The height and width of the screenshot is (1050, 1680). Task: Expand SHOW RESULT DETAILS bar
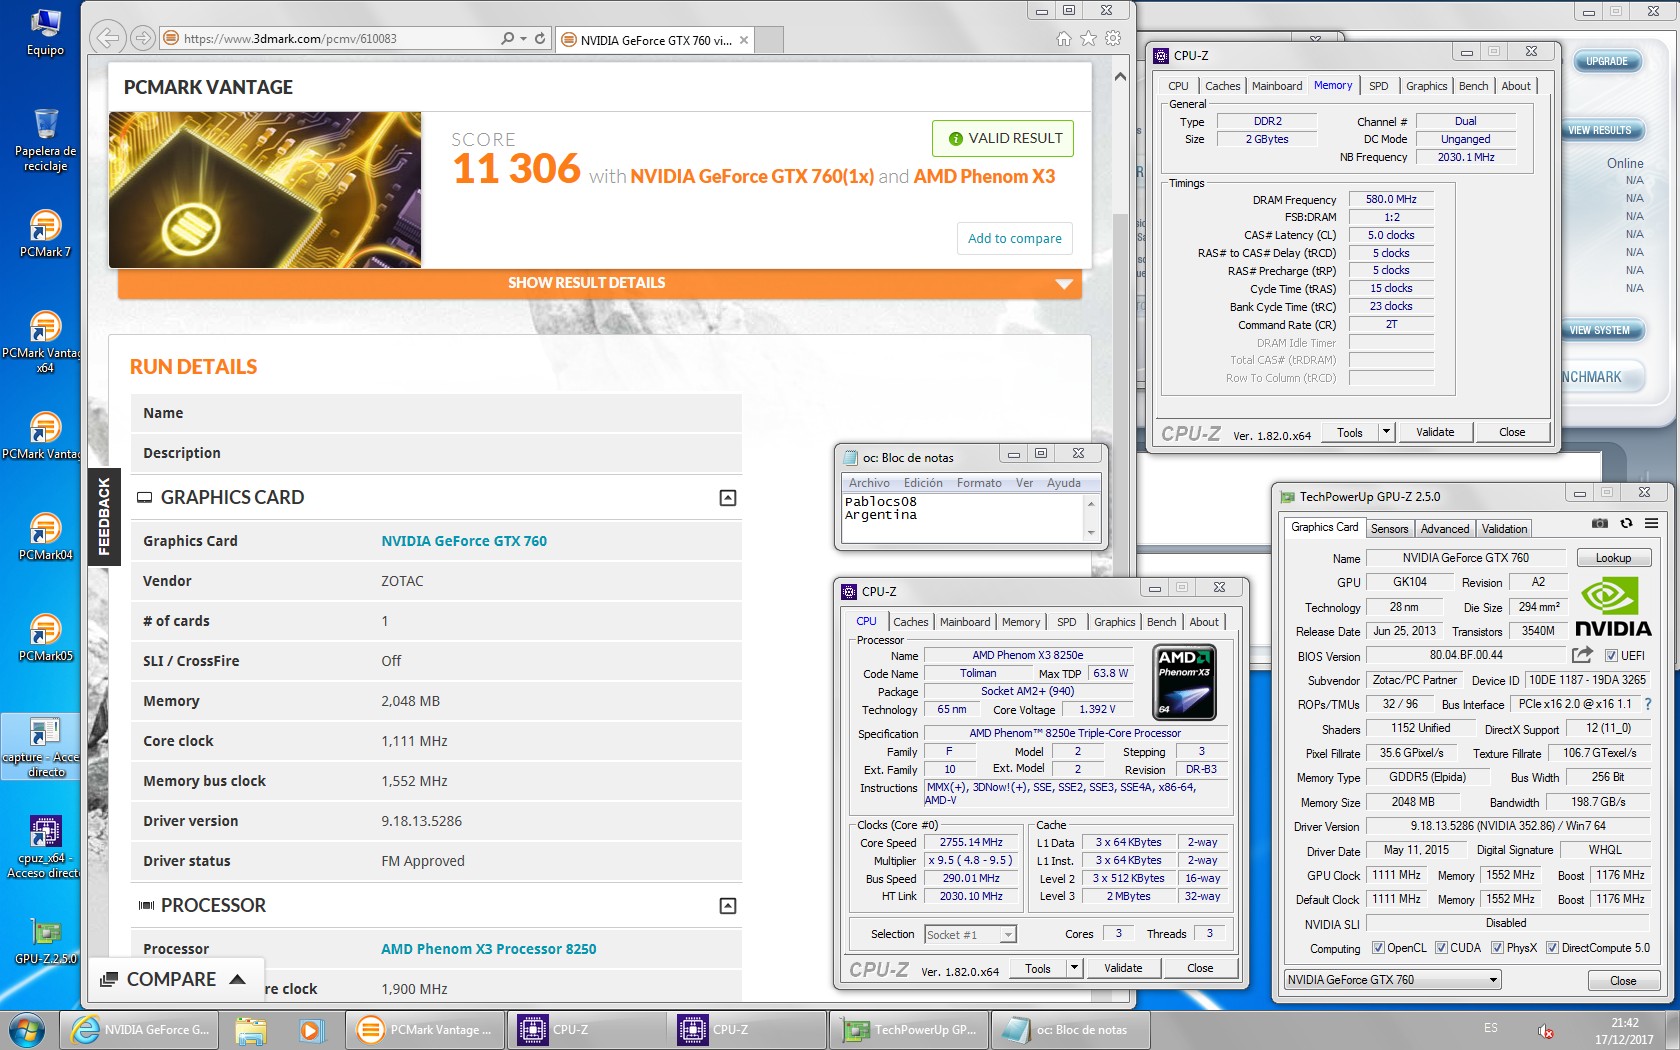point(600,283)
